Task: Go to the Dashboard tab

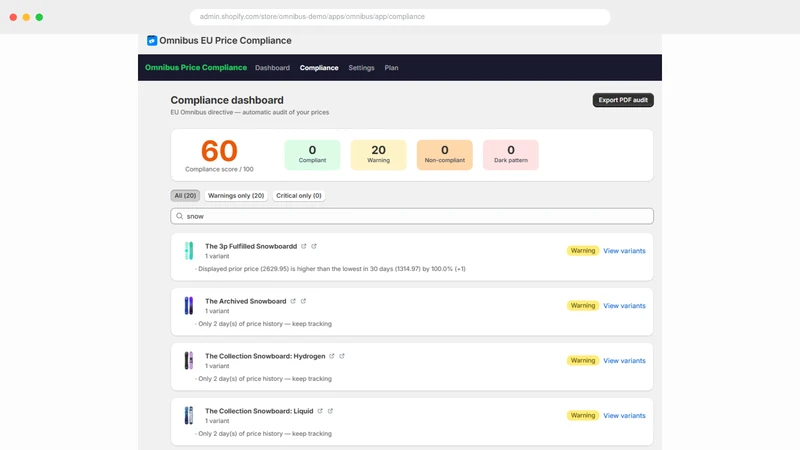Action: (272, 68)
